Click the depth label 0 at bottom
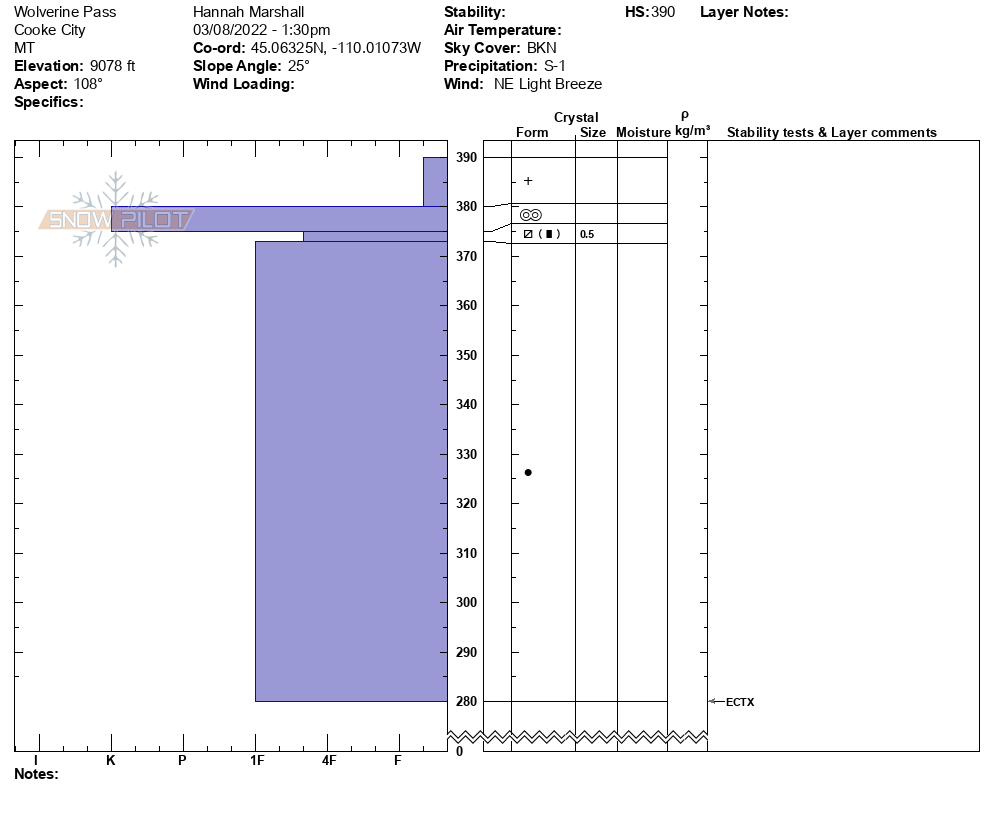This screenshot has height=840, width=994. (460, 752)
